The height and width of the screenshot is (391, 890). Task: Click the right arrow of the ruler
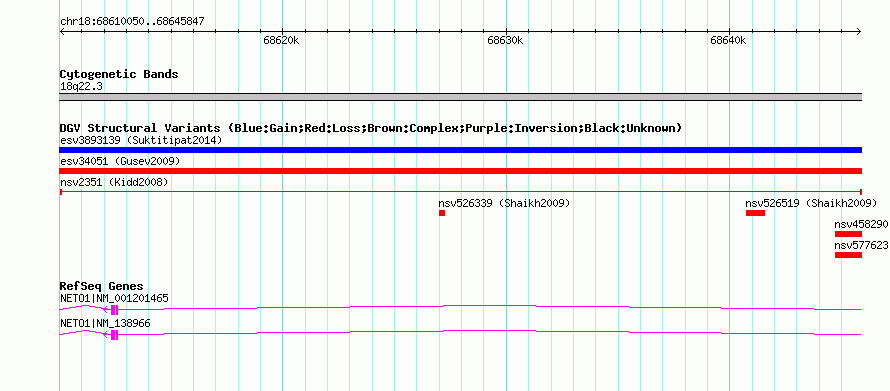click(859, 31)
